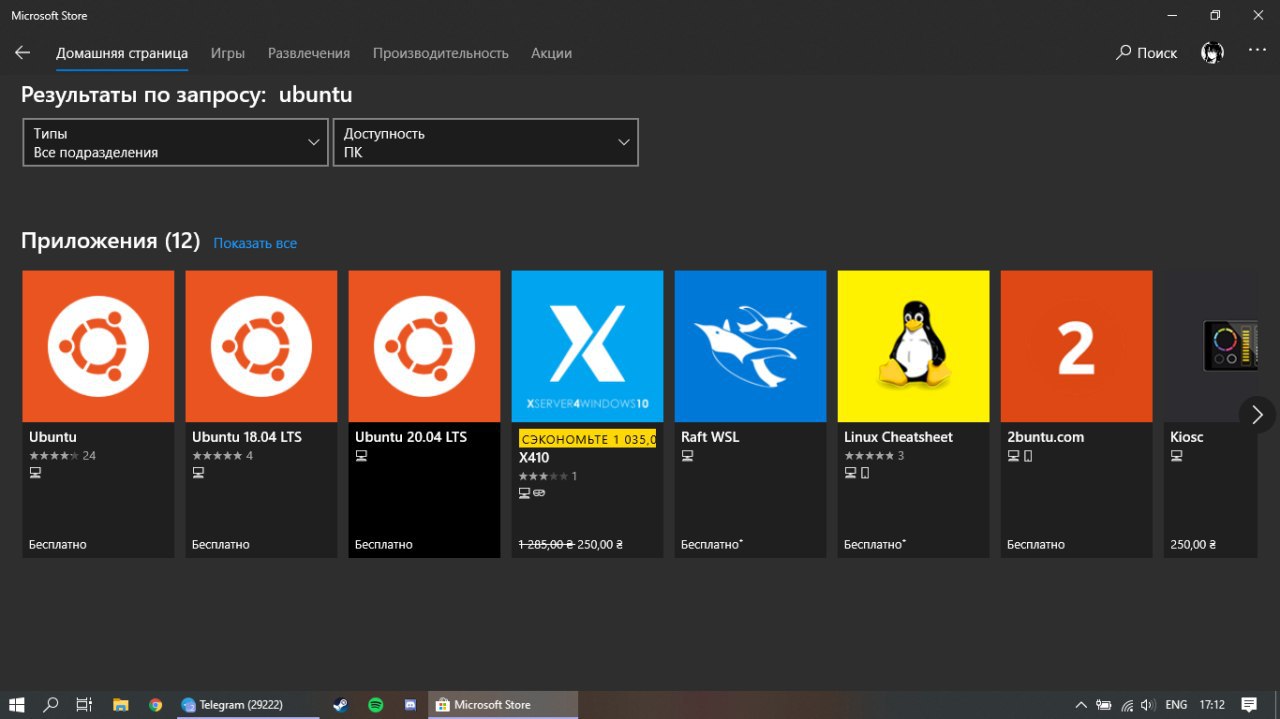
Task: Open Steam from taskbar
Action: tap(341, 705)
